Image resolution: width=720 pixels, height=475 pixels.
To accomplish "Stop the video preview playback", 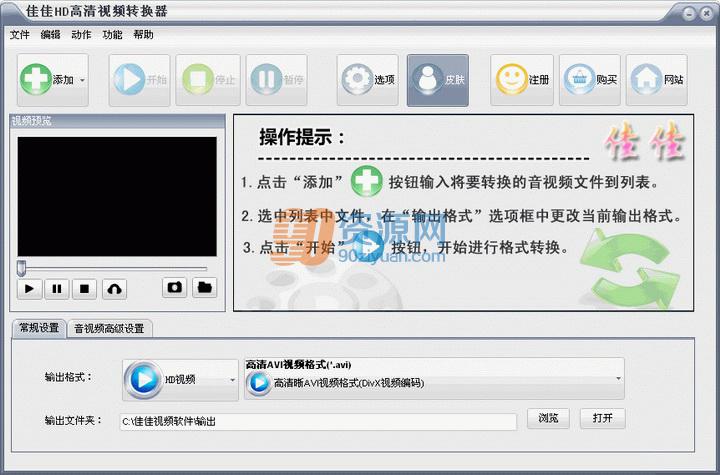I will click(x=84, y=289).
